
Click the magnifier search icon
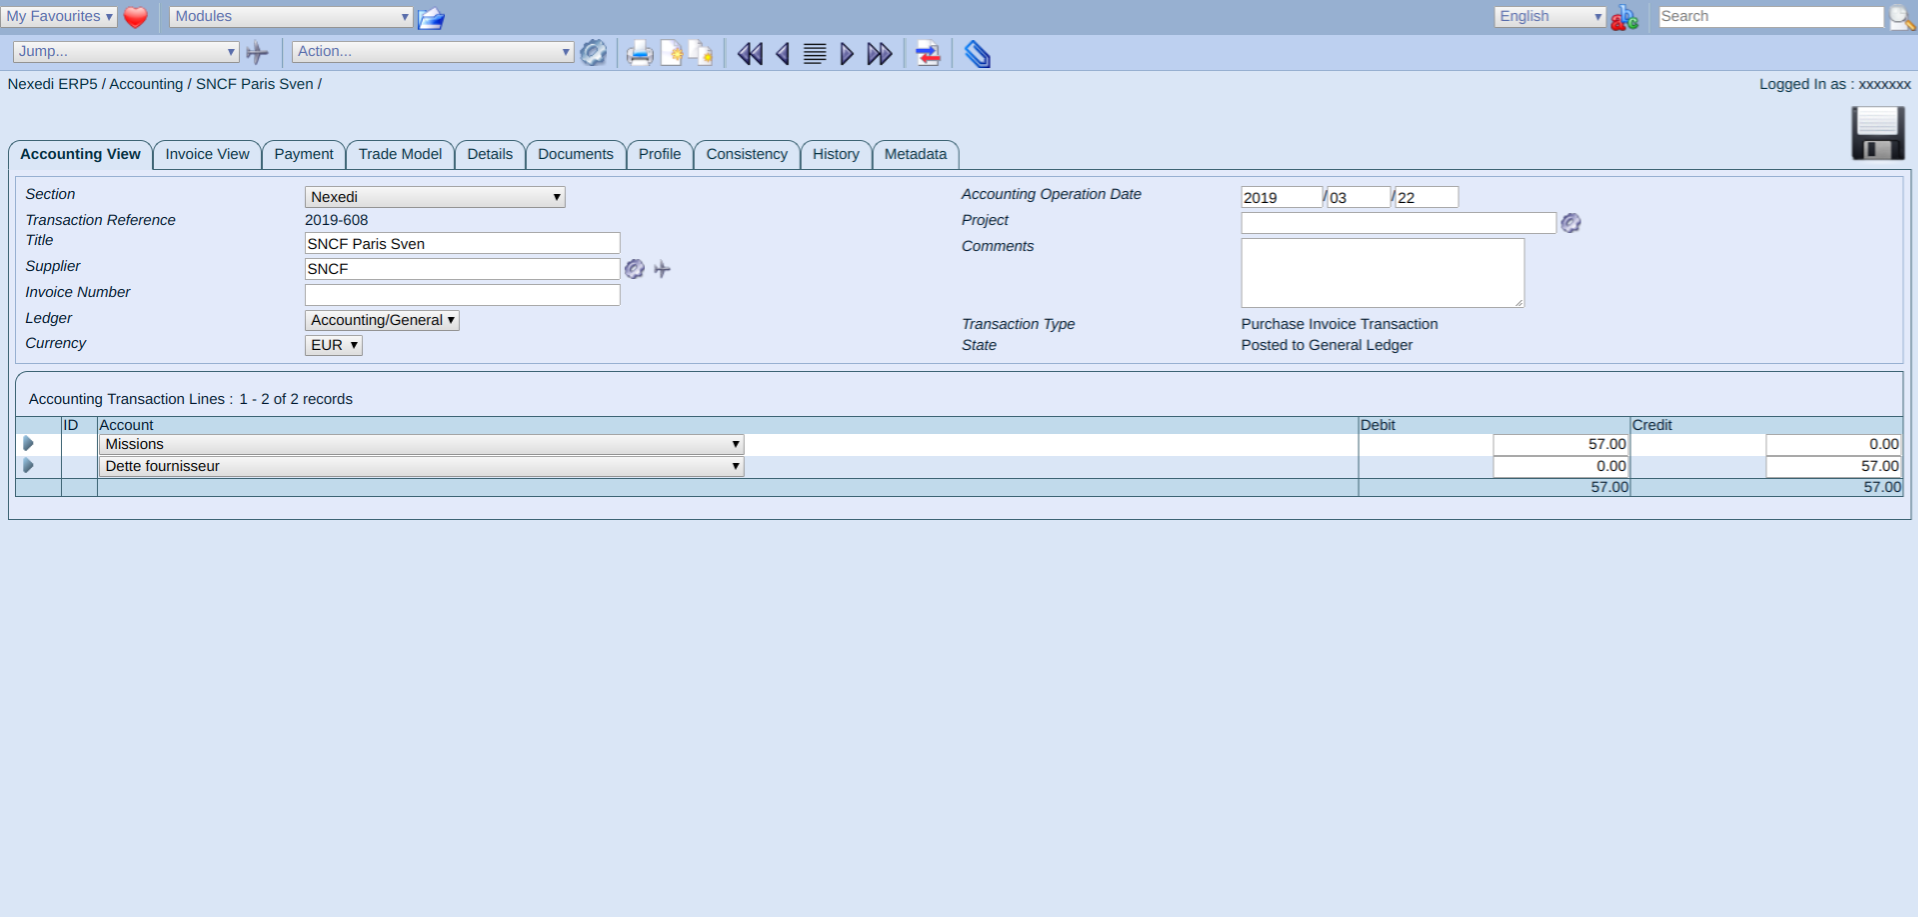coord(1901,17)
